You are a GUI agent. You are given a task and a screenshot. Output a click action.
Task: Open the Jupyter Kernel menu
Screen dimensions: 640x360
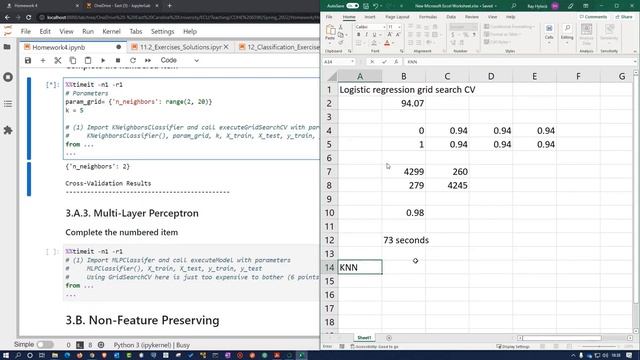click(x=111, y=31)
